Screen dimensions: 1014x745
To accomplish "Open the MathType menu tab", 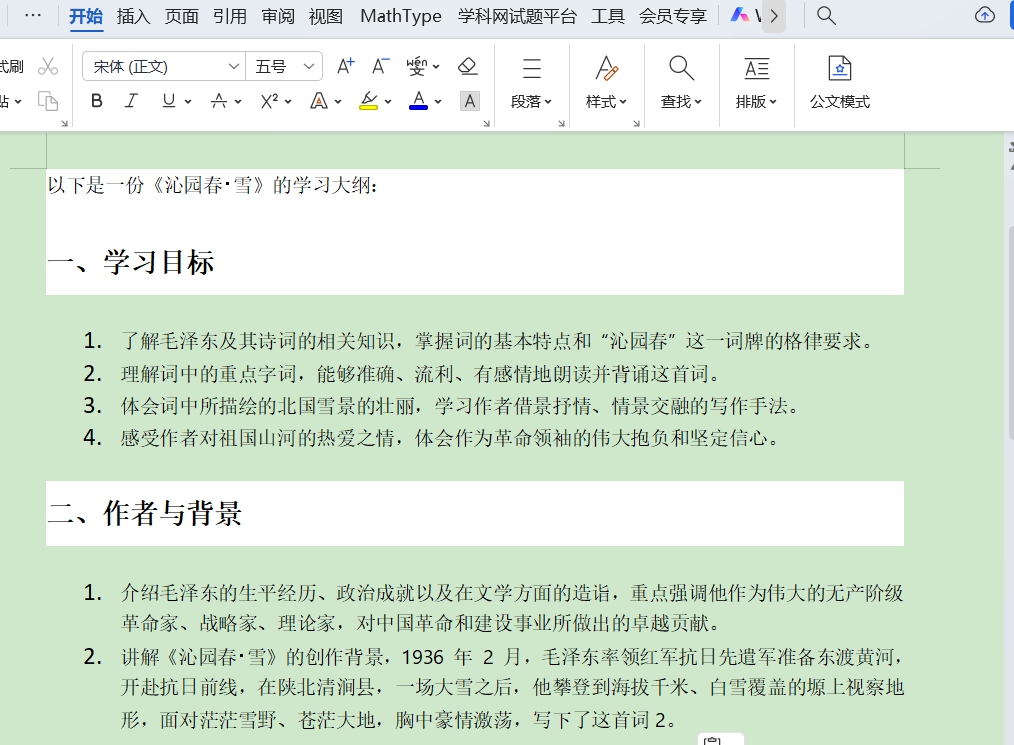I will 400,16.
